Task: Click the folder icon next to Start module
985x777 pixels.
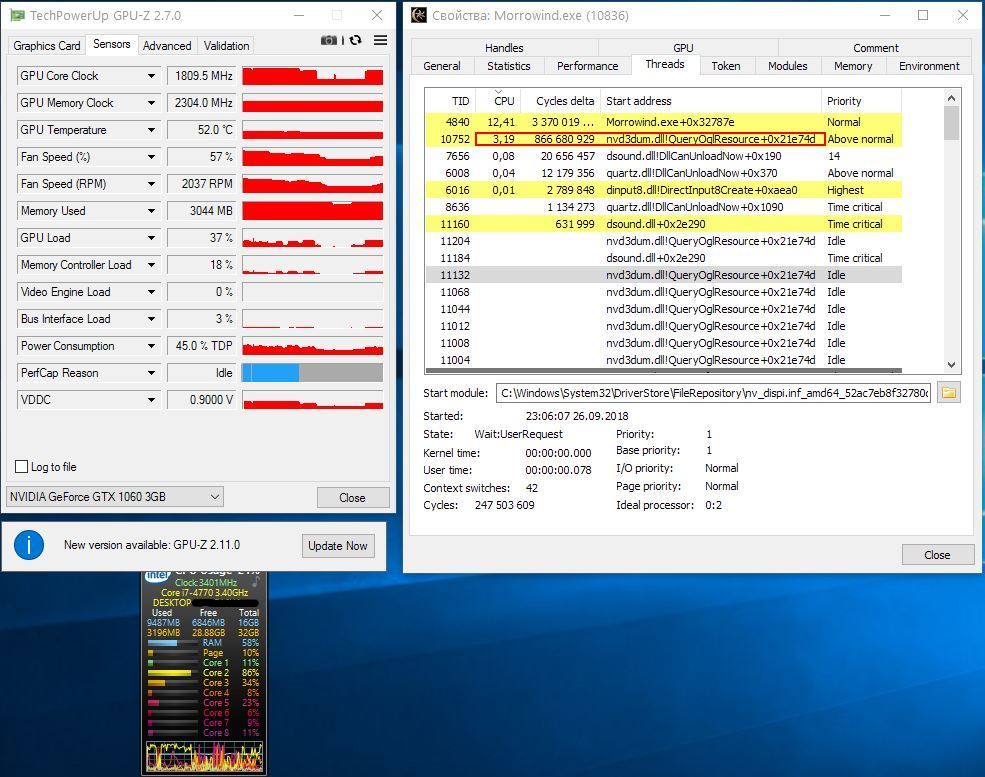Action: (x=949, y=393)
